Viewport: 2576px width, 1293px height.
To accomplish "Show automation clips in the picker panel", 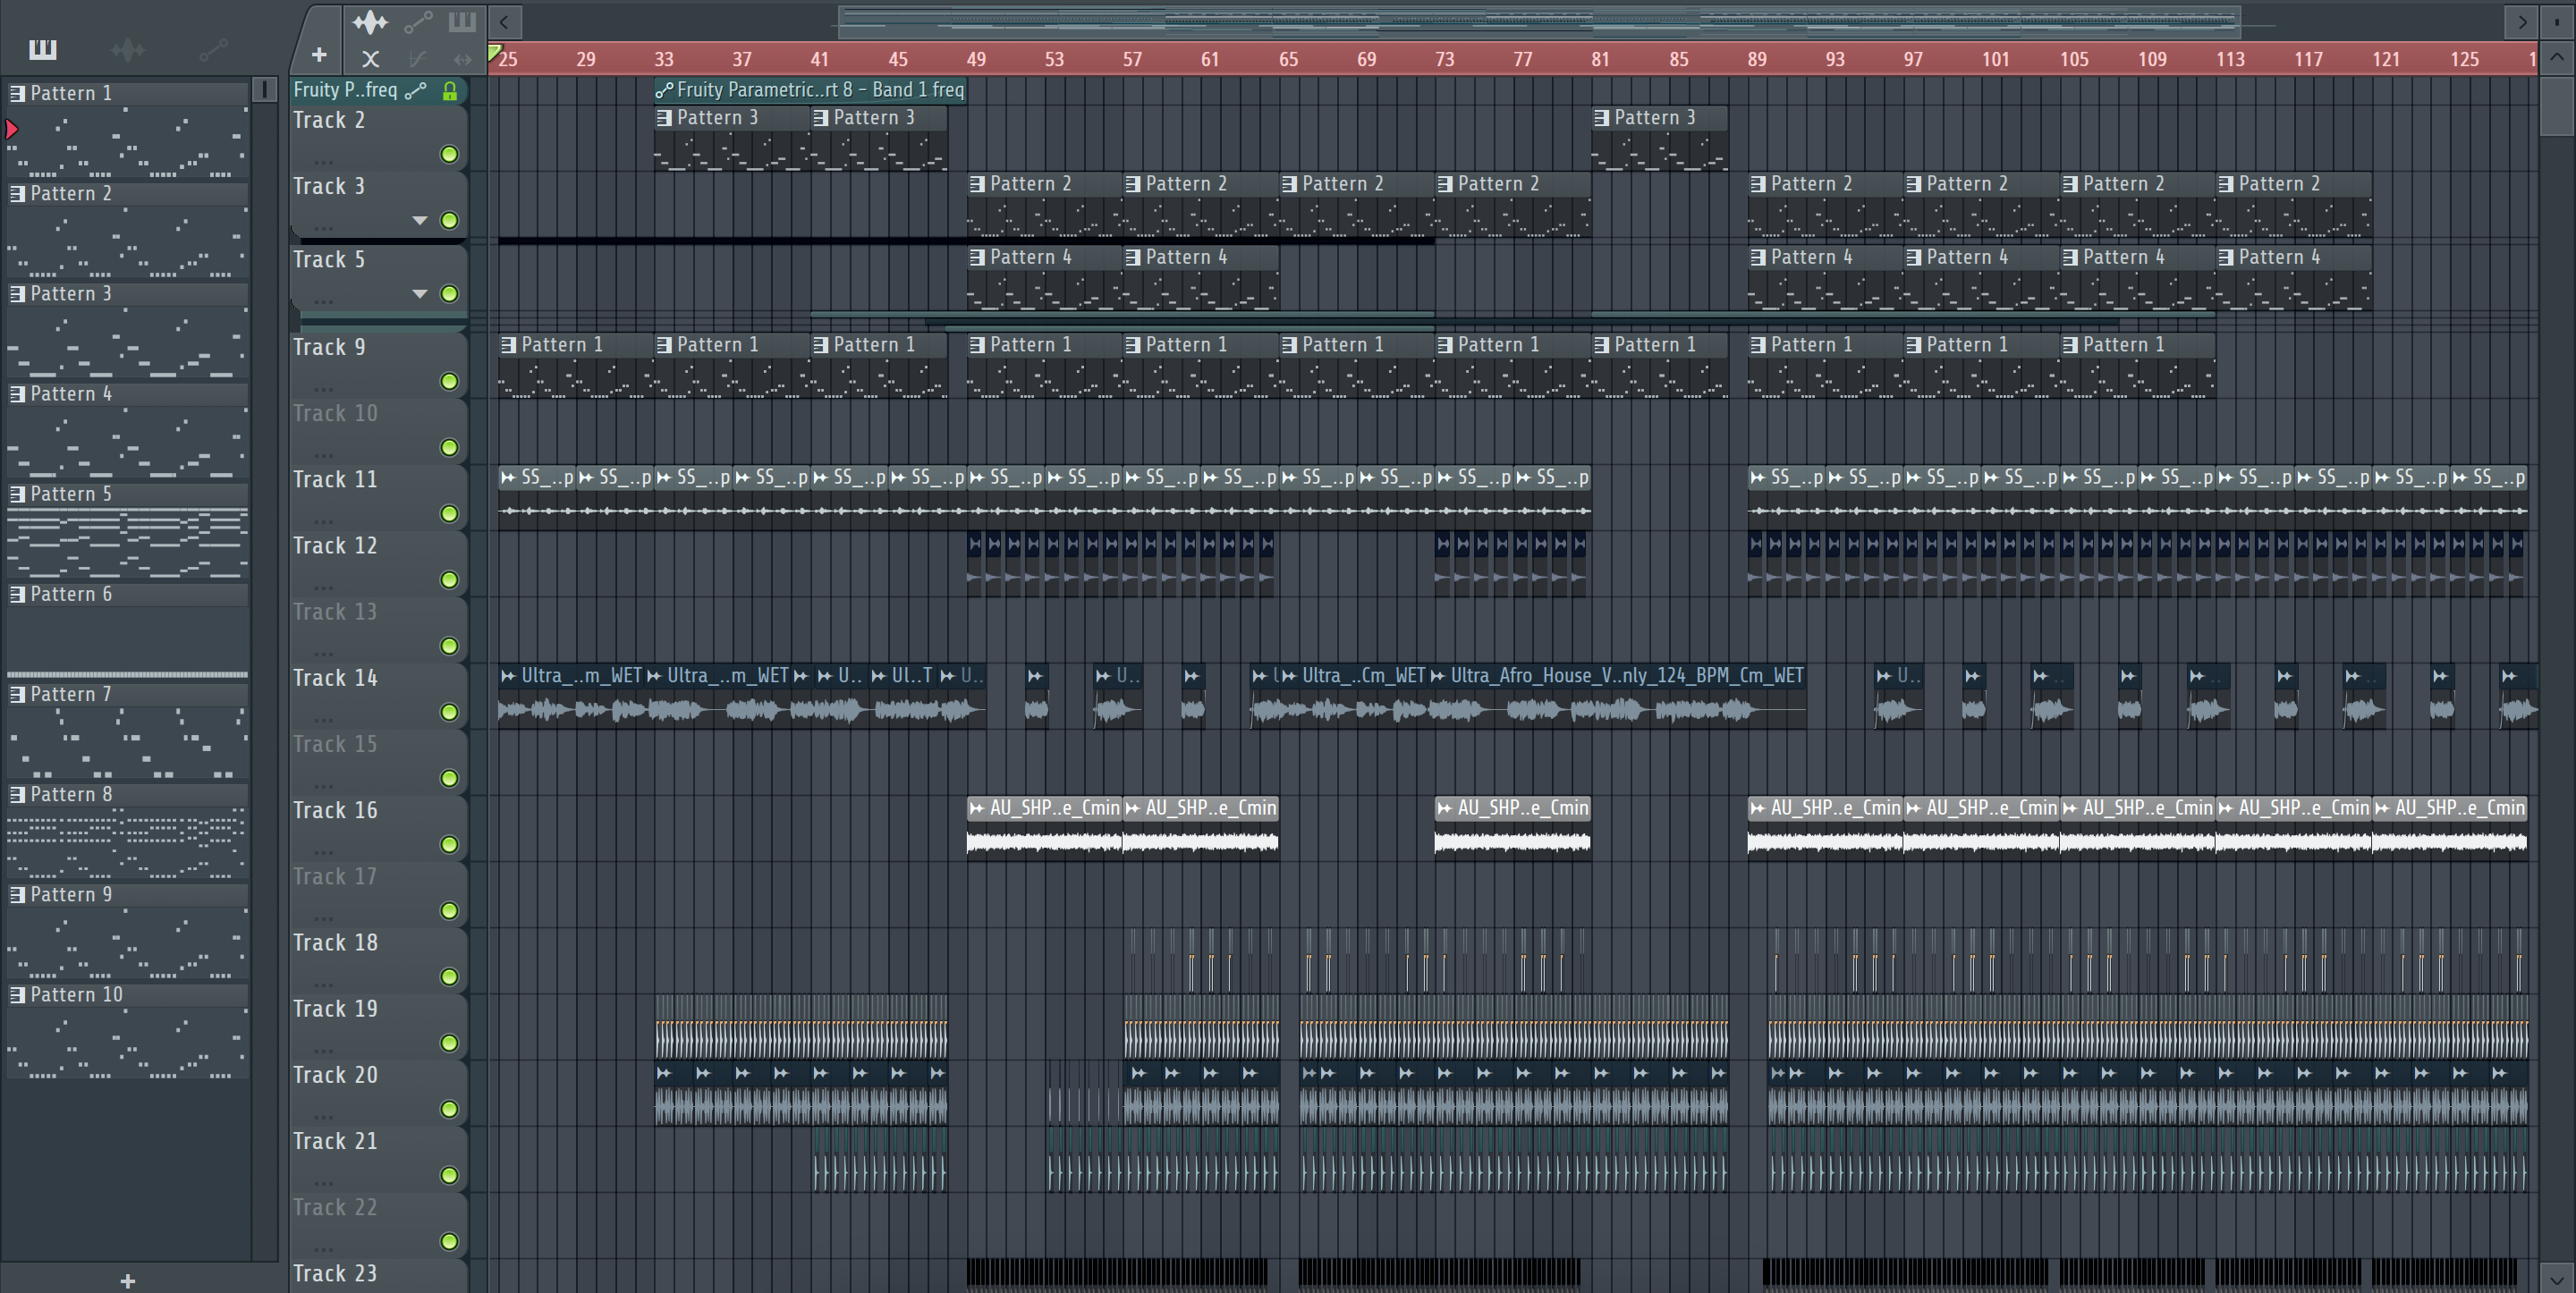I will [x=213, y=49].
